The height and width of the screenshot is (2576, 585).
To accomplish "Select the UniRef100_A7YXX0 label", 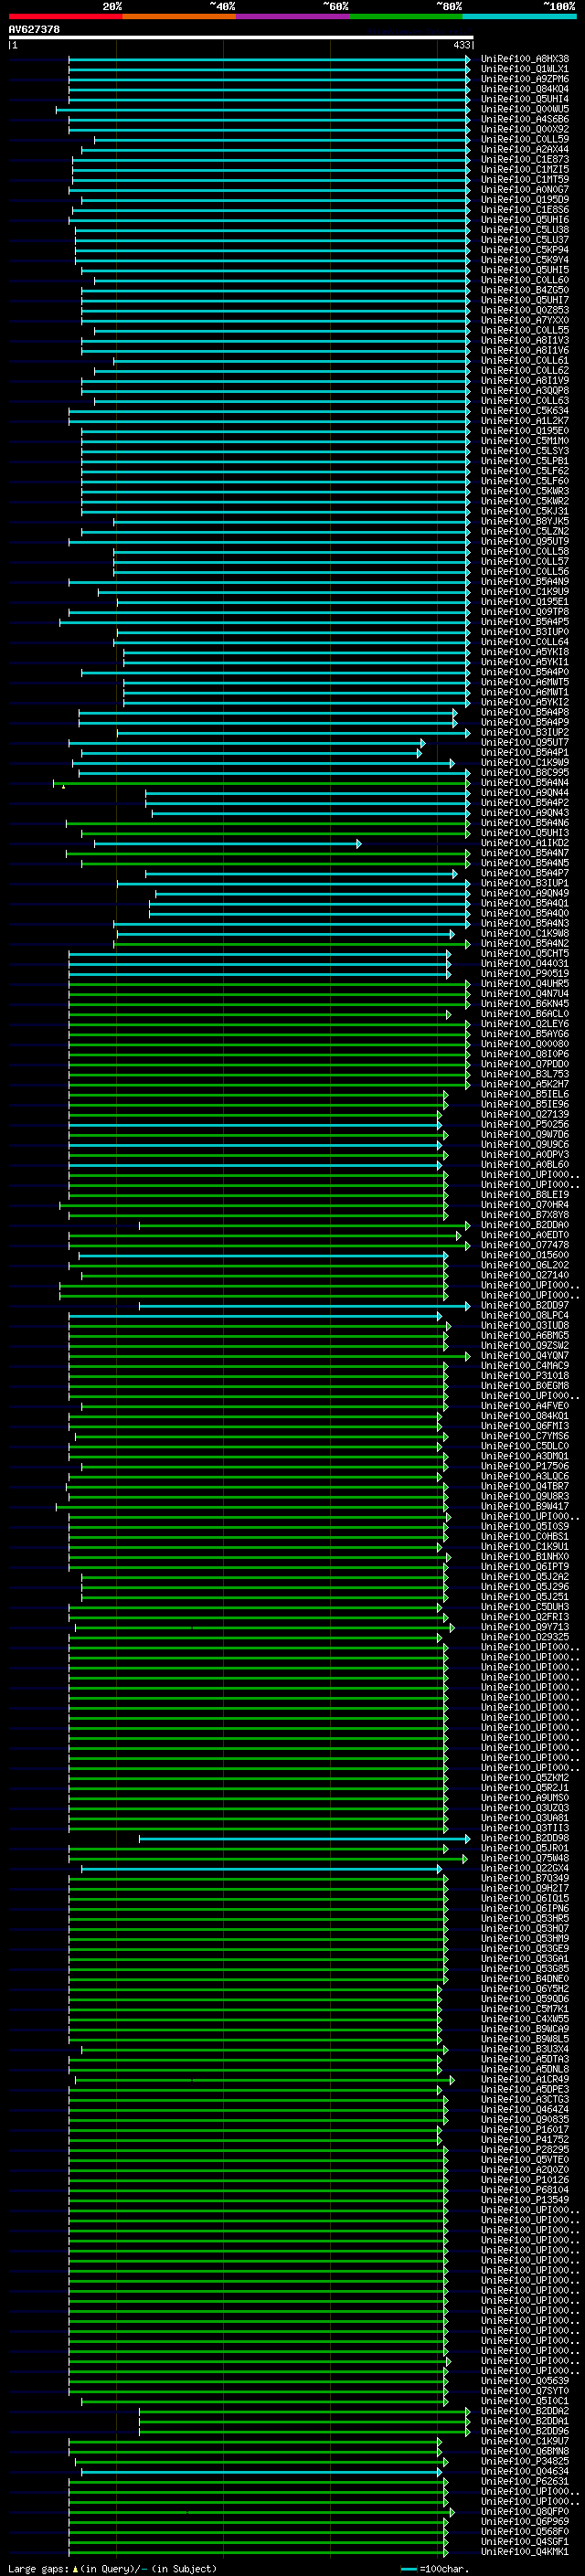I will point(524,320).
